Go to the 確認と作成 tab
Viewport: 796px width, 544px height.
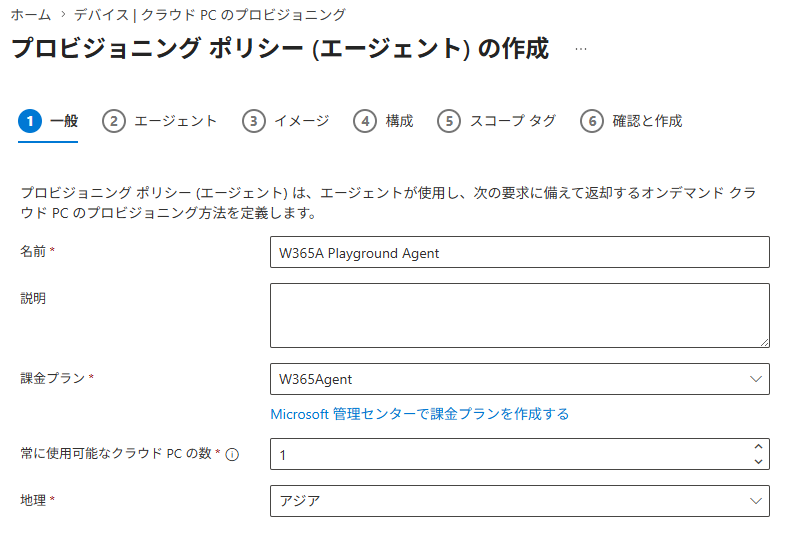[647, 121]
